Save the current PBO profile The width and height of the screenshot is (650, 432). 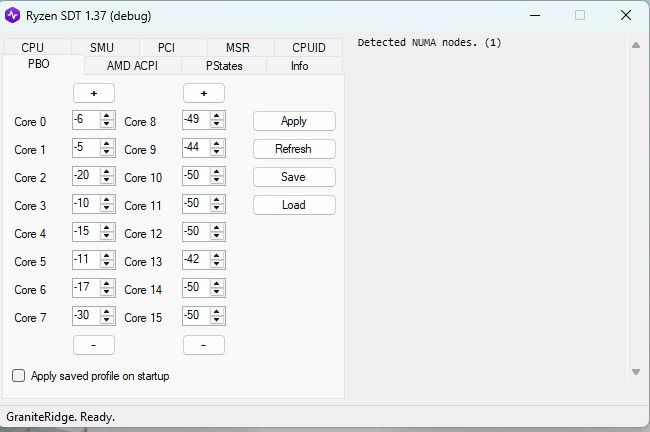(x=294, y=177)
